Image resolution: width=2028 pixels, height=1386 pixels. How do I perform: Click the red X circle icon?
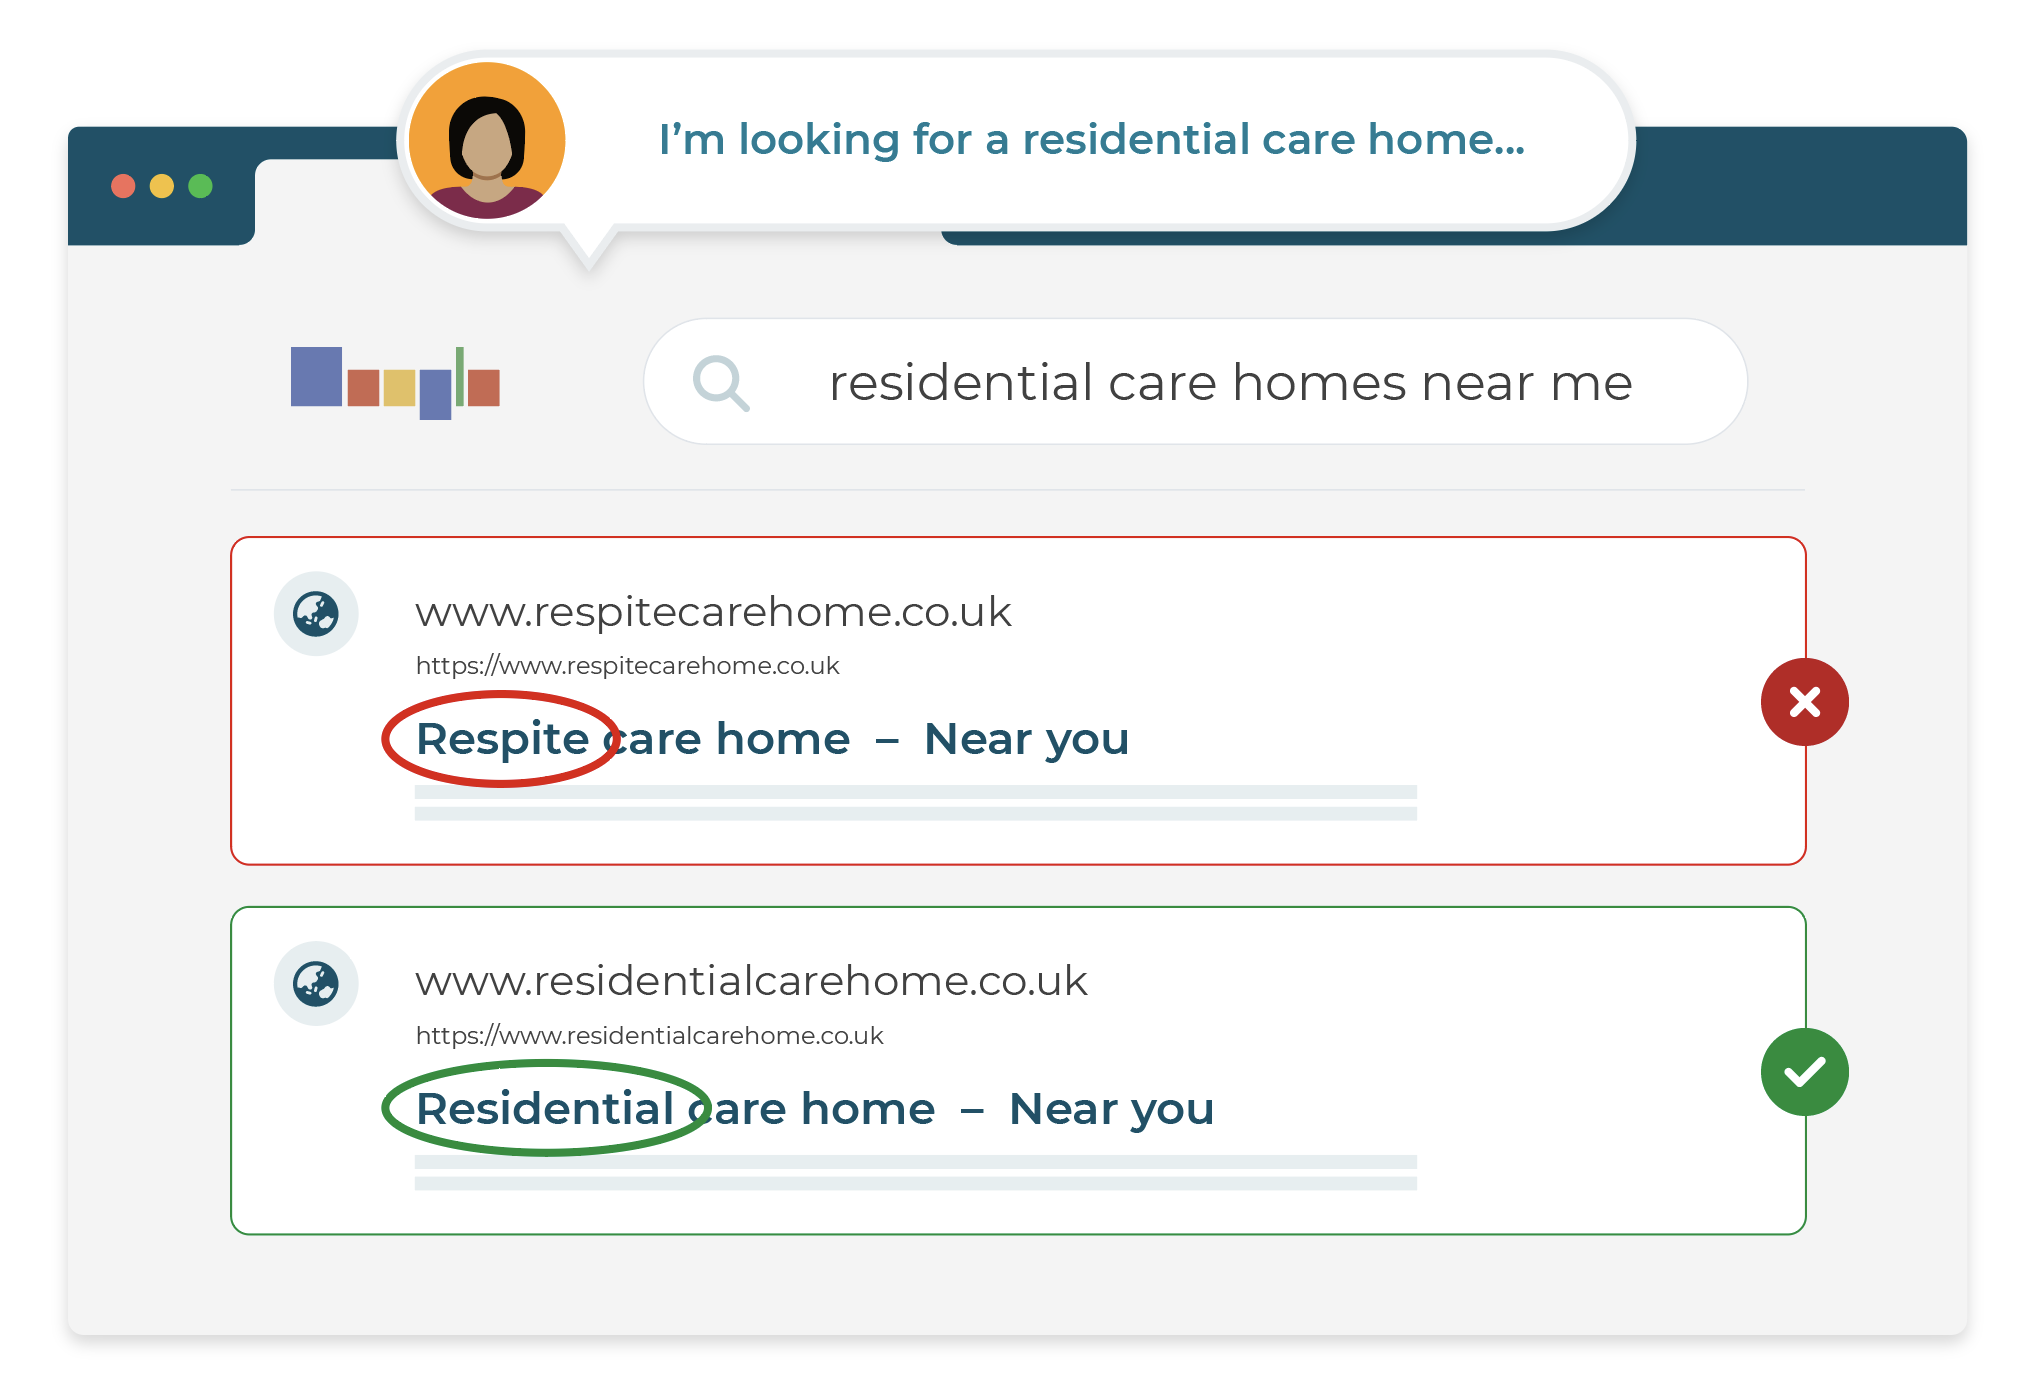tap(1804, 702)
